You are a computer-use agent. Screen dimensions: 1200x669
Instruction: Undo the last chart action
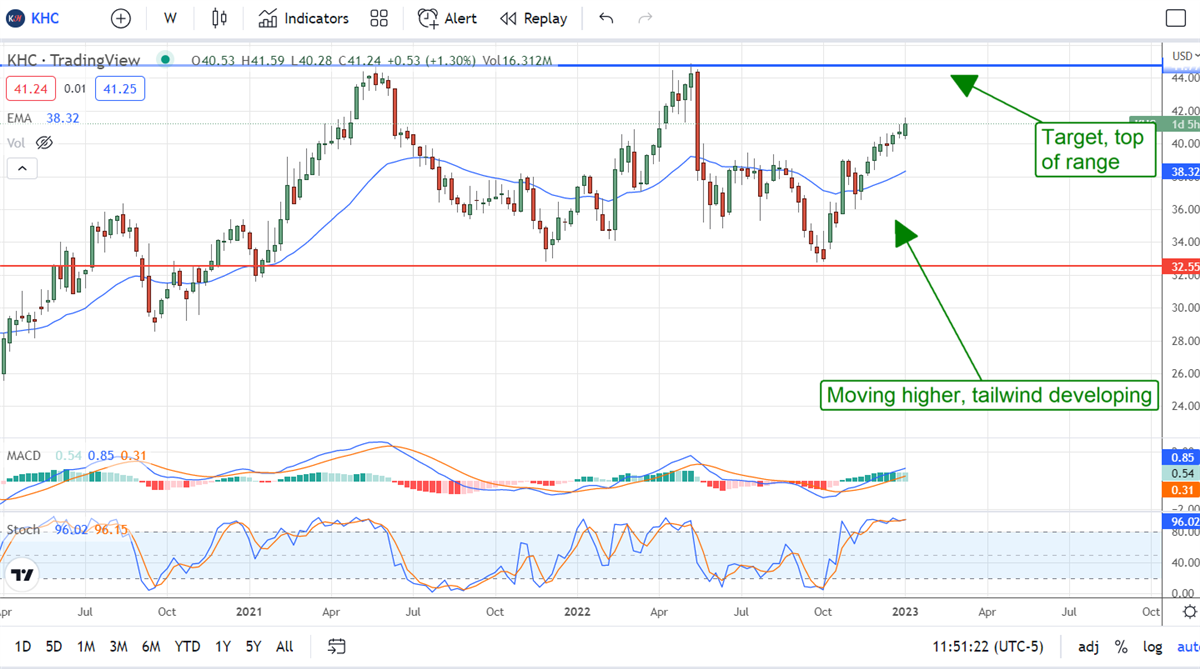606,18
